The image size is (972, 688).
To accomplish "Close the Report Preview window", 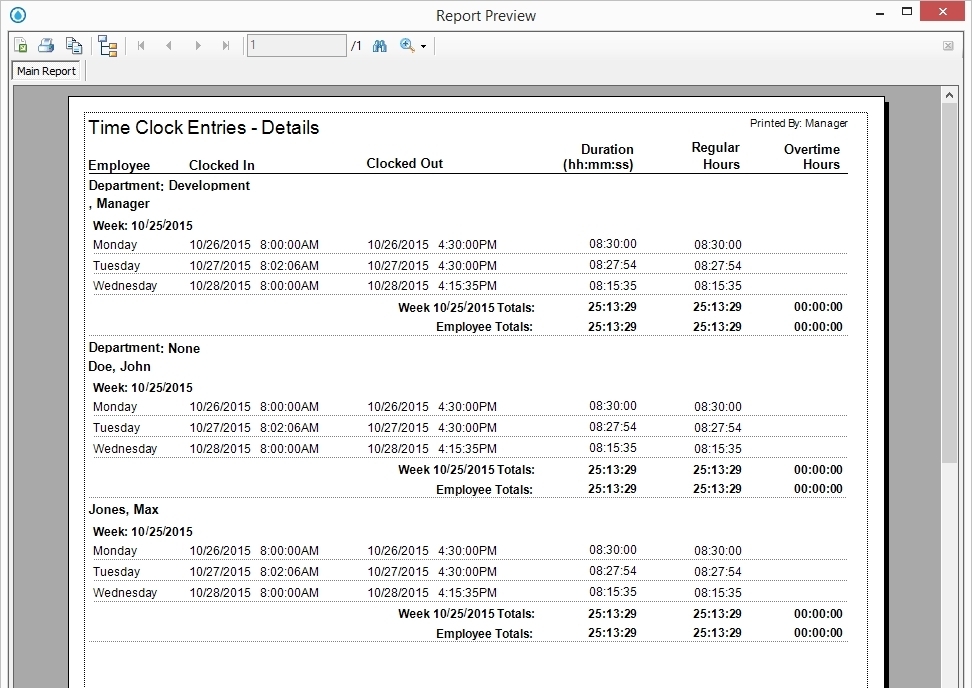I will coord(943,11).
